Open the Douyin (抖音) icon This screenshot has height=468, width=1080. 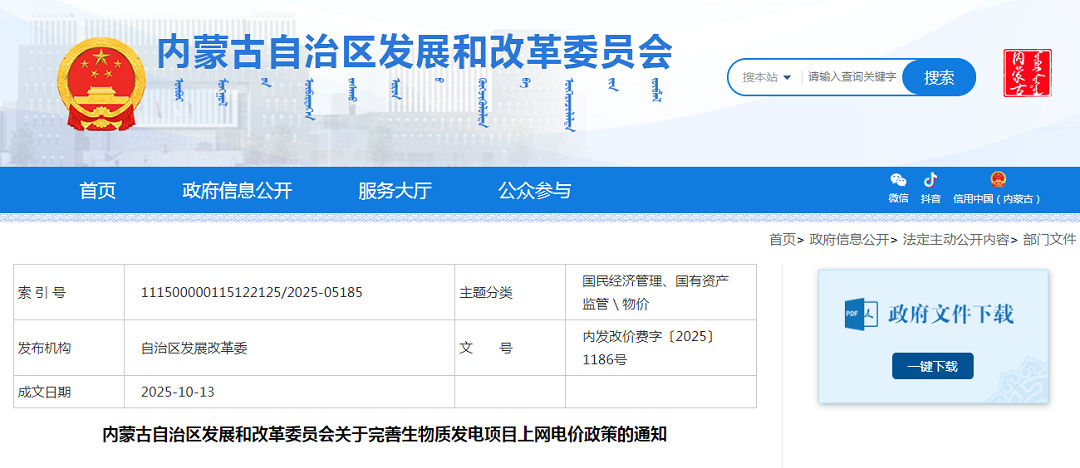pos(930,181)
